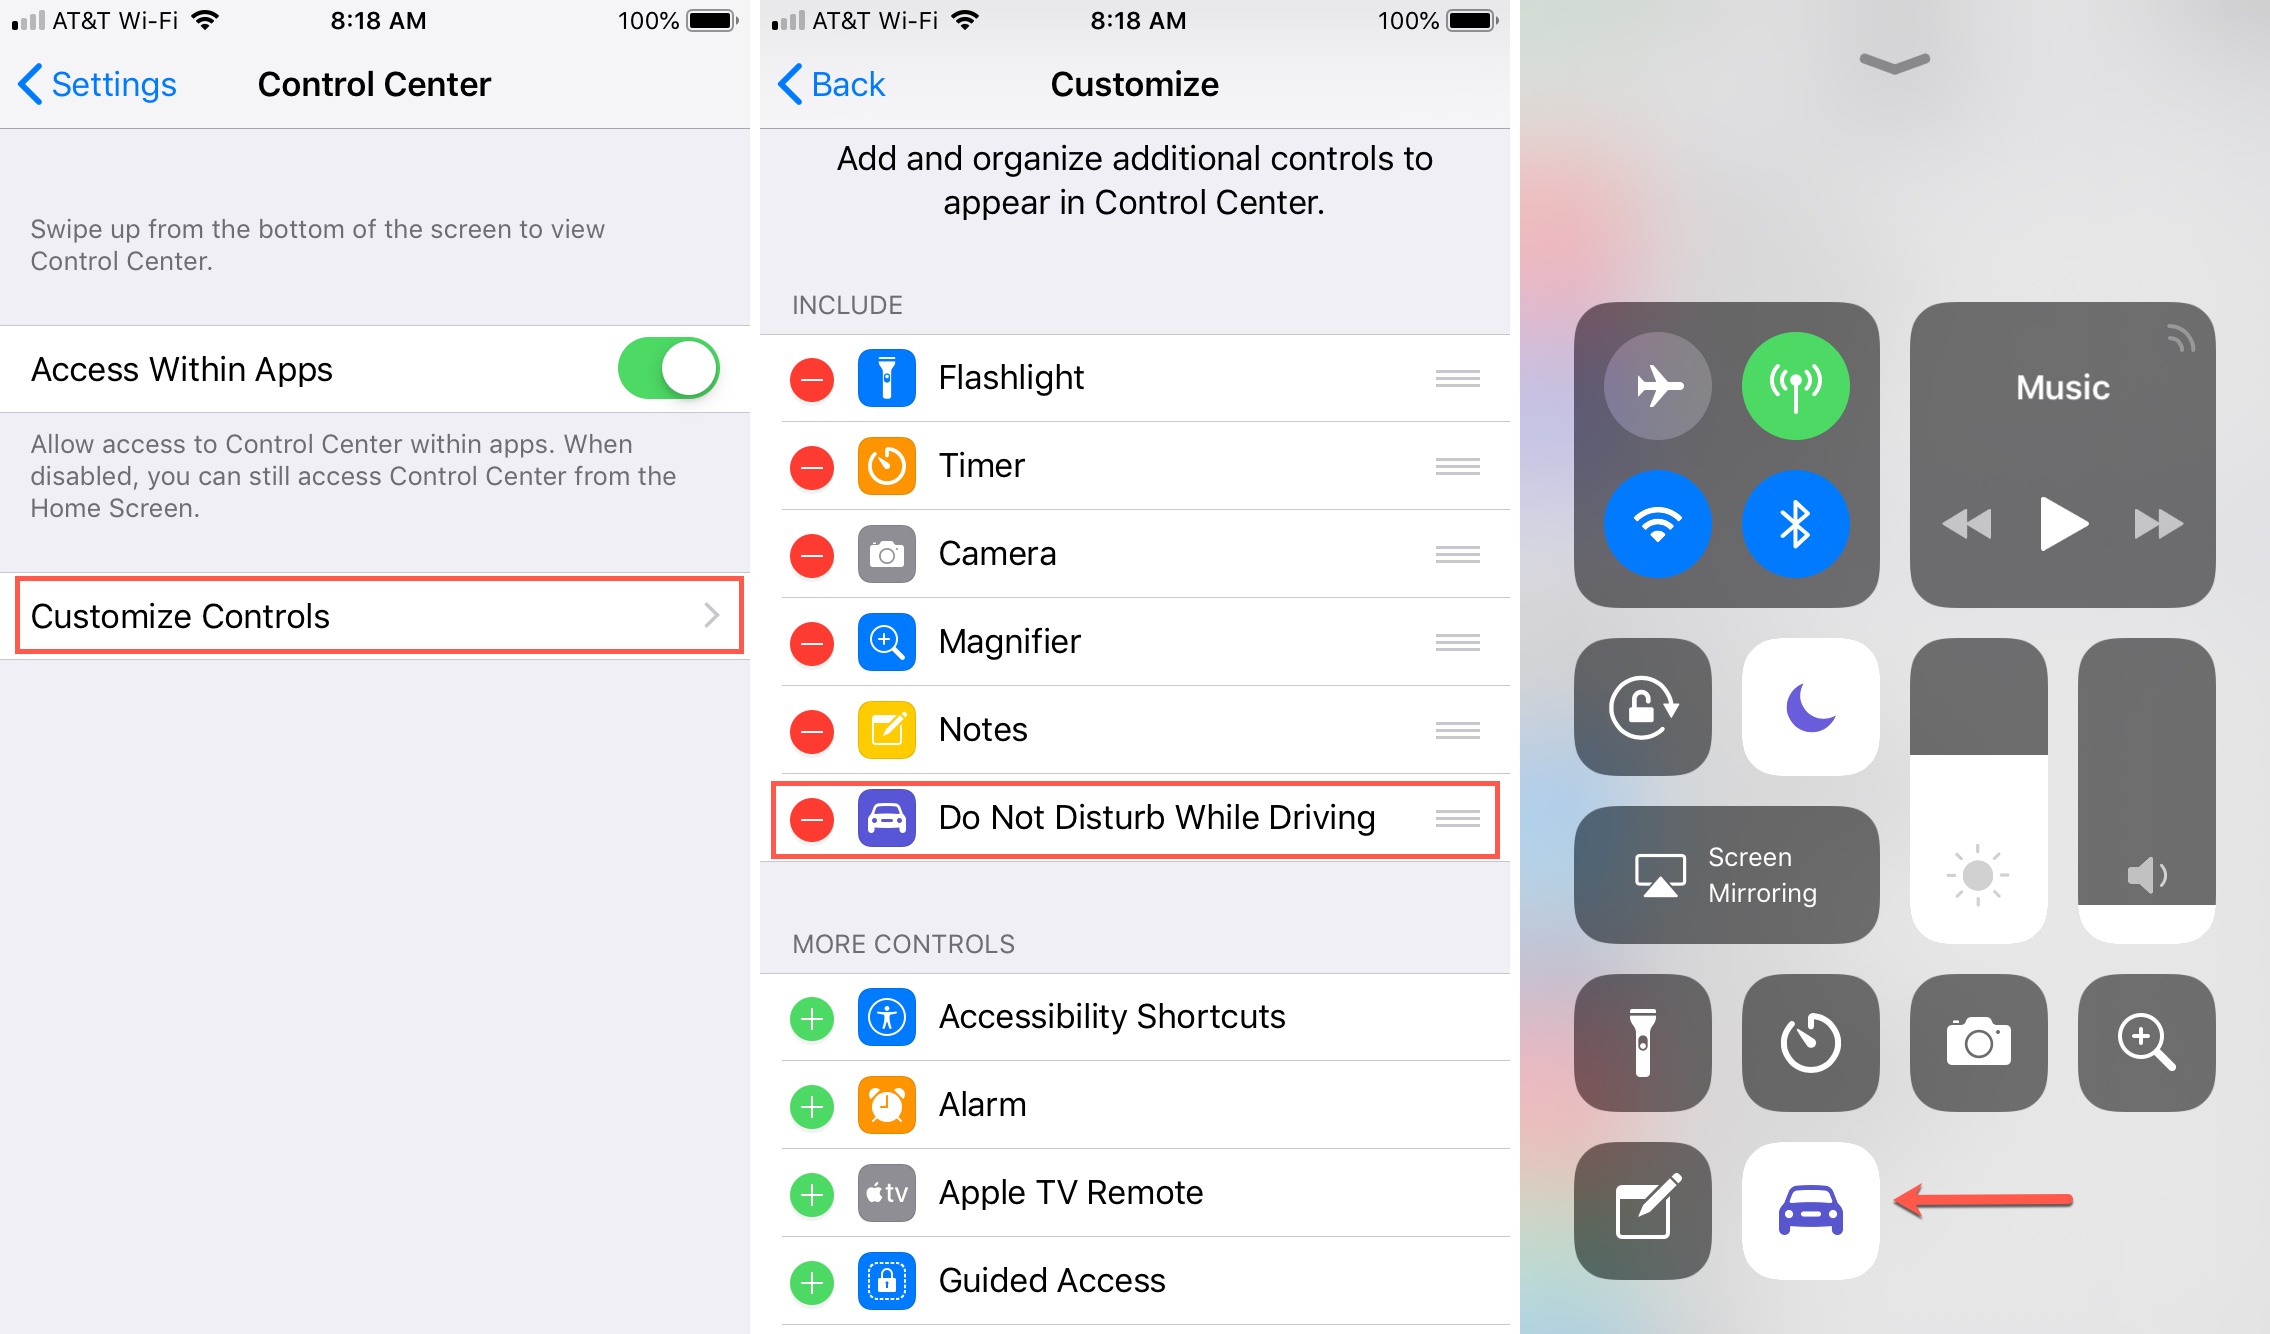Tap Do Not Disturb moon icon

point(1810,705)
